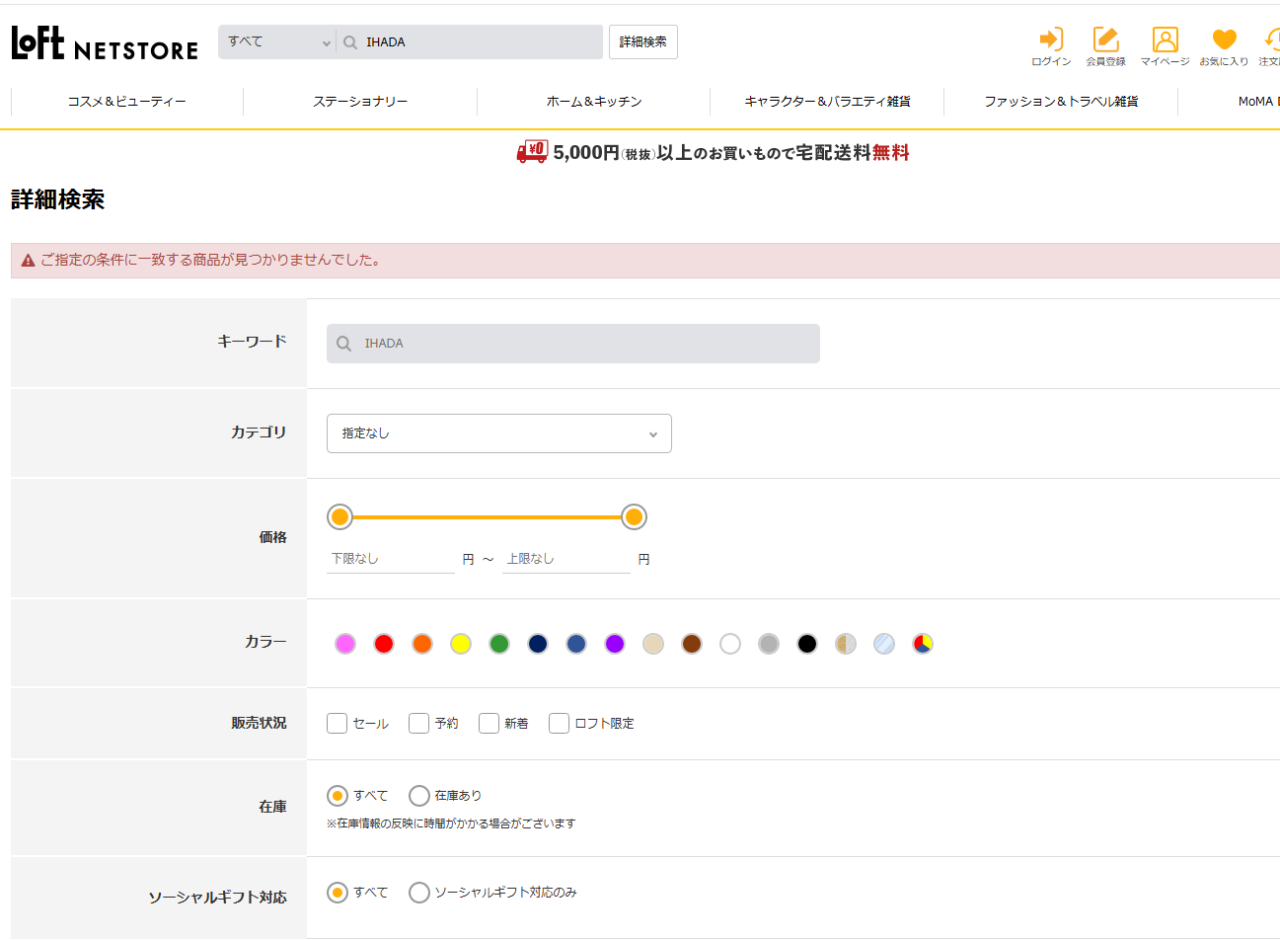This screenshot has height=940, width=1280.
Task: Click the login (ログイン) icon
Action: (1051, 40)
